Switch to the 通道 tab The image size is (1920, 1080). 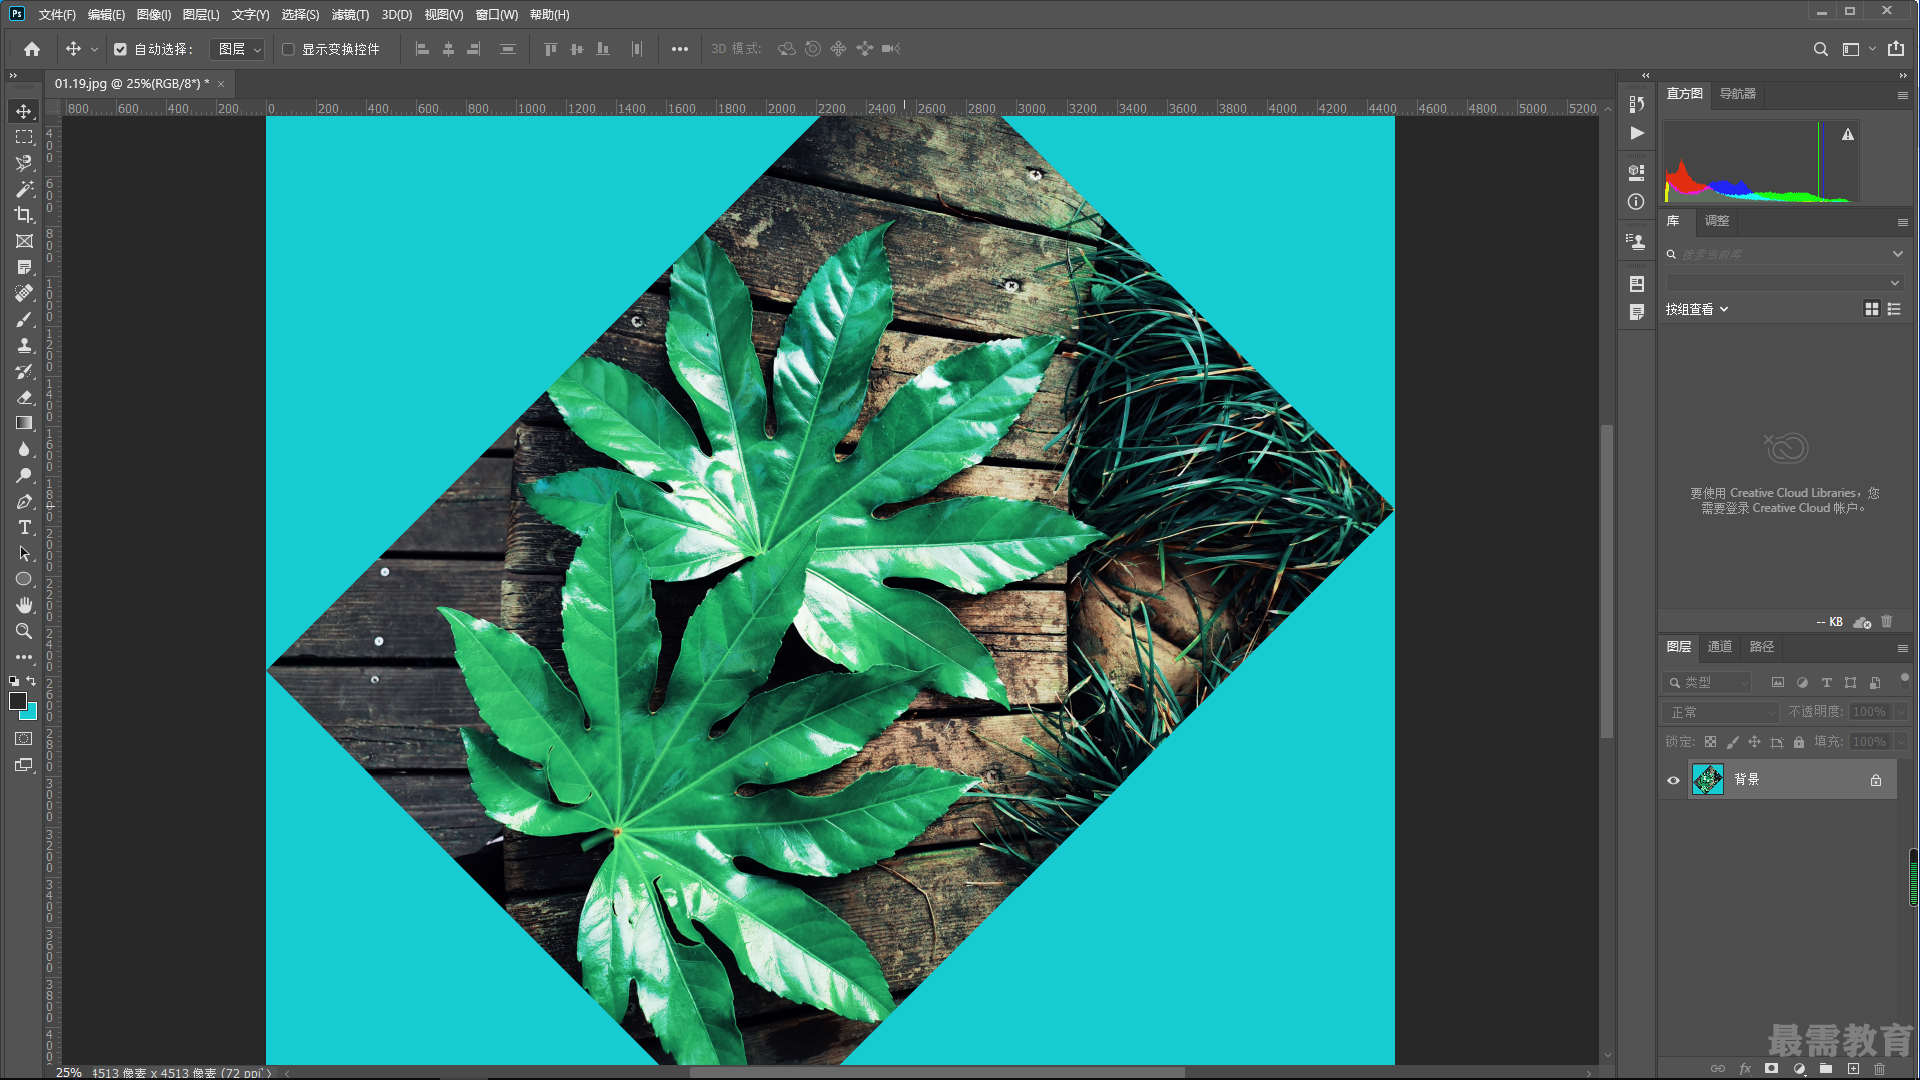(x=1720, y=647)
